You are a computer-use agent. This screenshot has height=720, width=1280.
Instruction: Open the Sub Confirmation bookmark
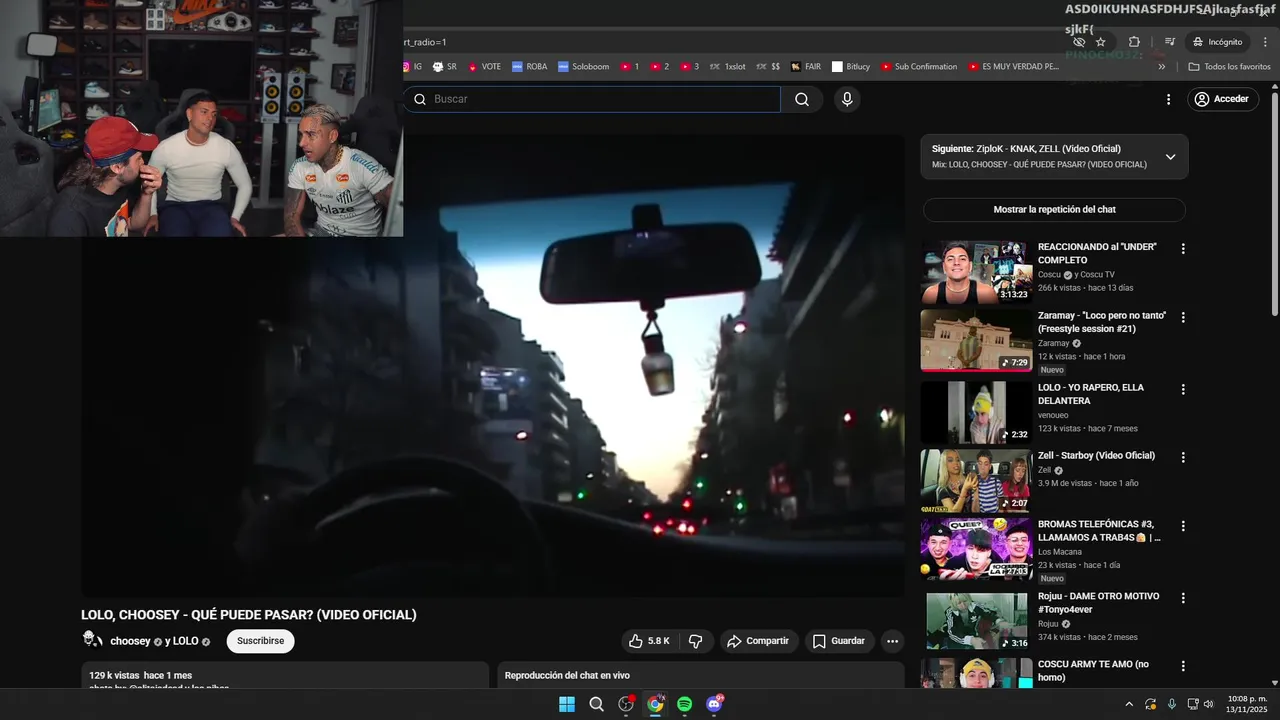point(919,67)
